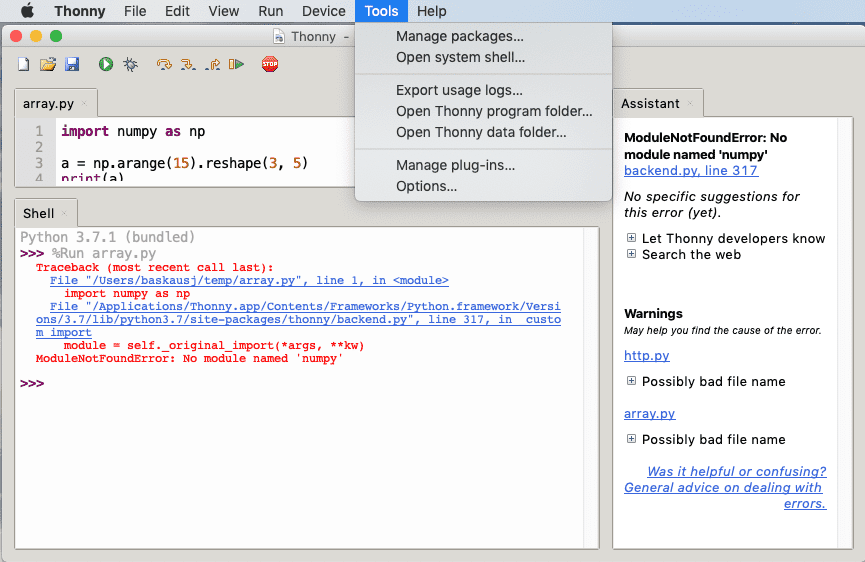Click ModuleNotFoundError line in Shell output
865x562 pixels.
click(189, 358)
